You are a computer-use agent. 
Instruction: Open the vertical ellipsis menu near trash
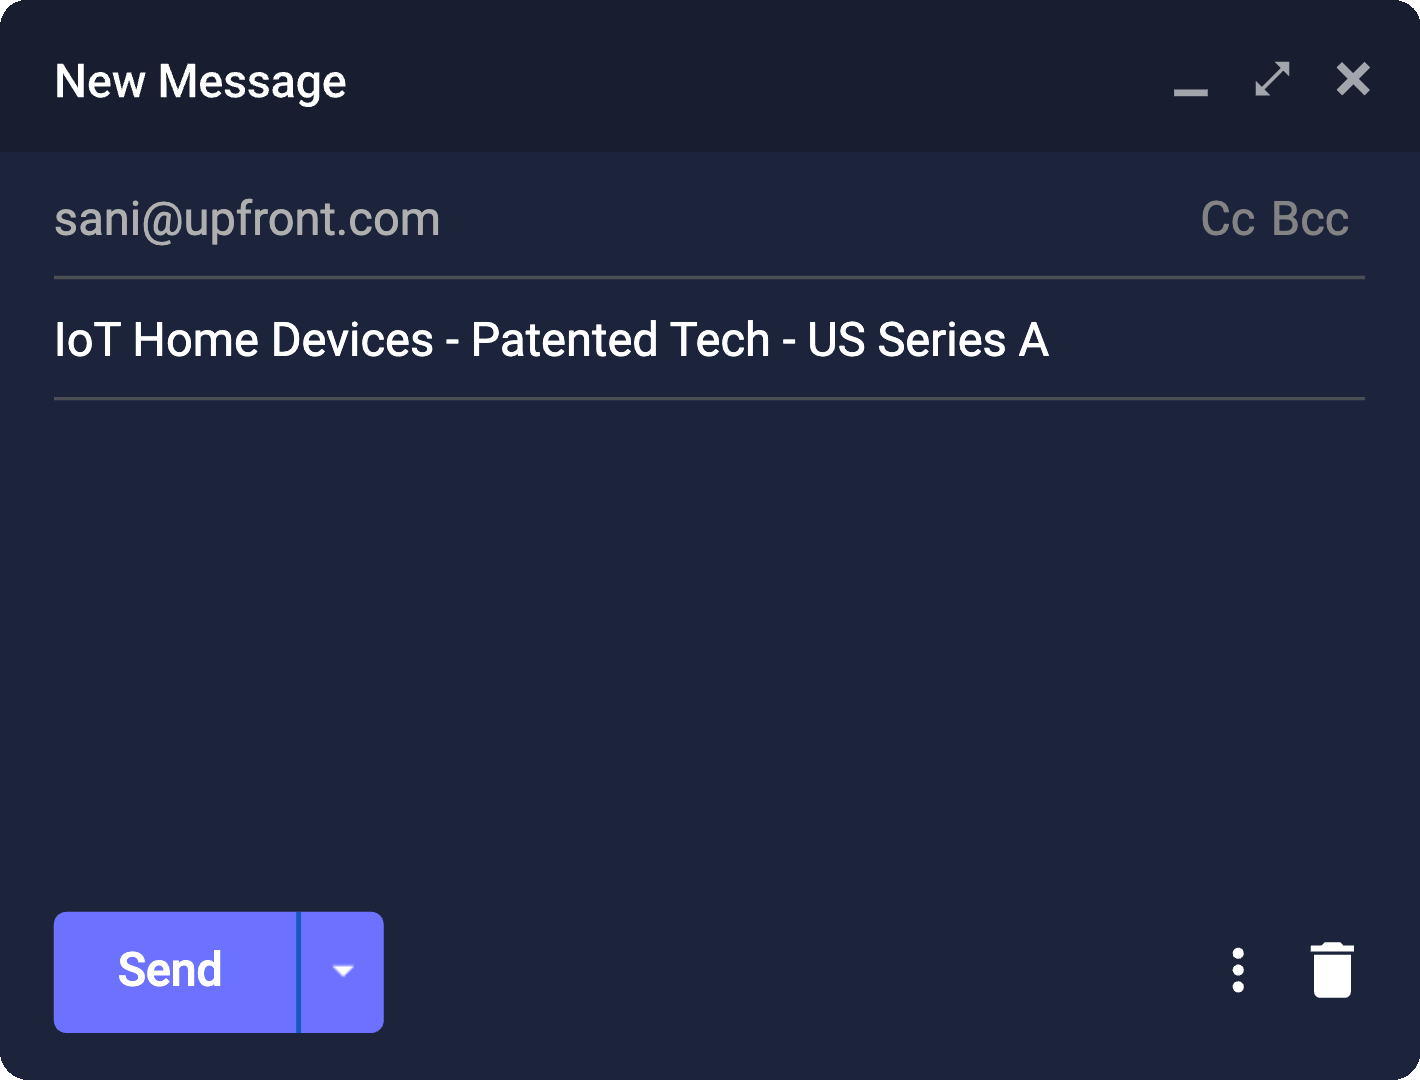[1238, 970]
